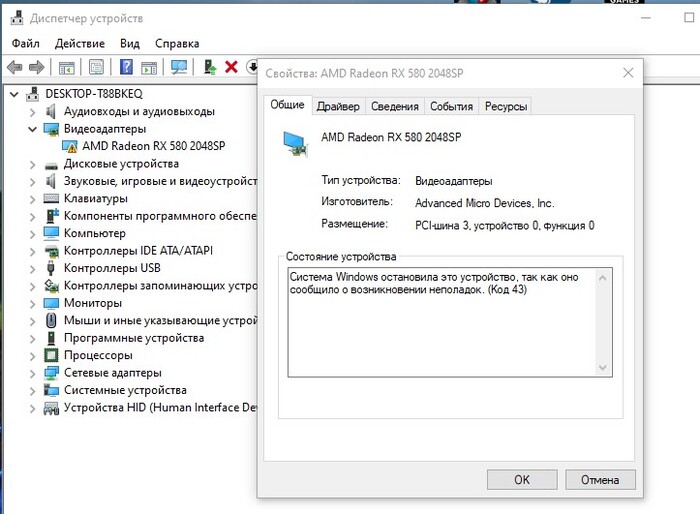This screenshot has width=700, height=514.
Task: Click the Клавиатуры keyboard icon
Action: 51,199
